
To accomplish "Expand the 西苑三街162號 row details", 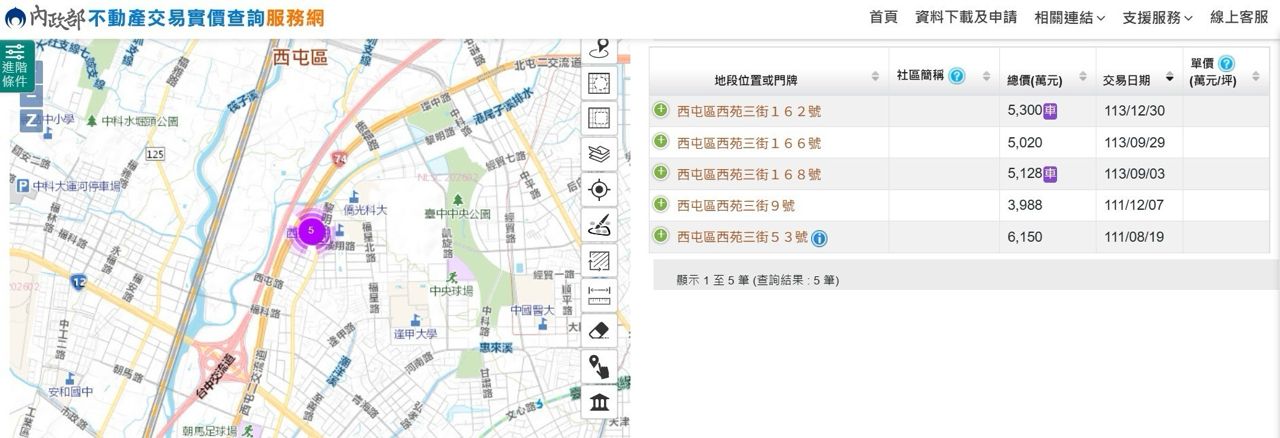I will tap(660, 111).
